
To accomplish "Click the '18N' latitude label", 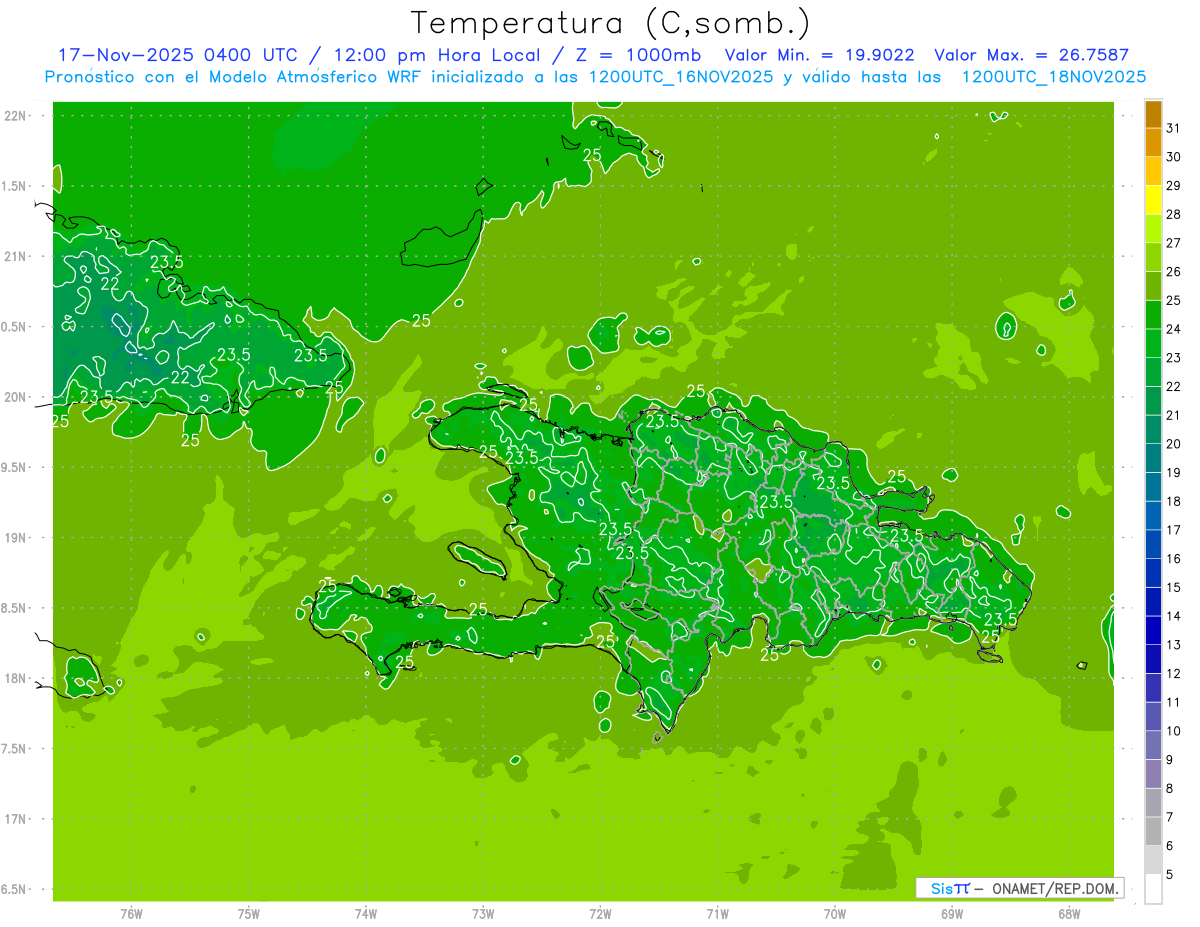I will tap(15, 678).
